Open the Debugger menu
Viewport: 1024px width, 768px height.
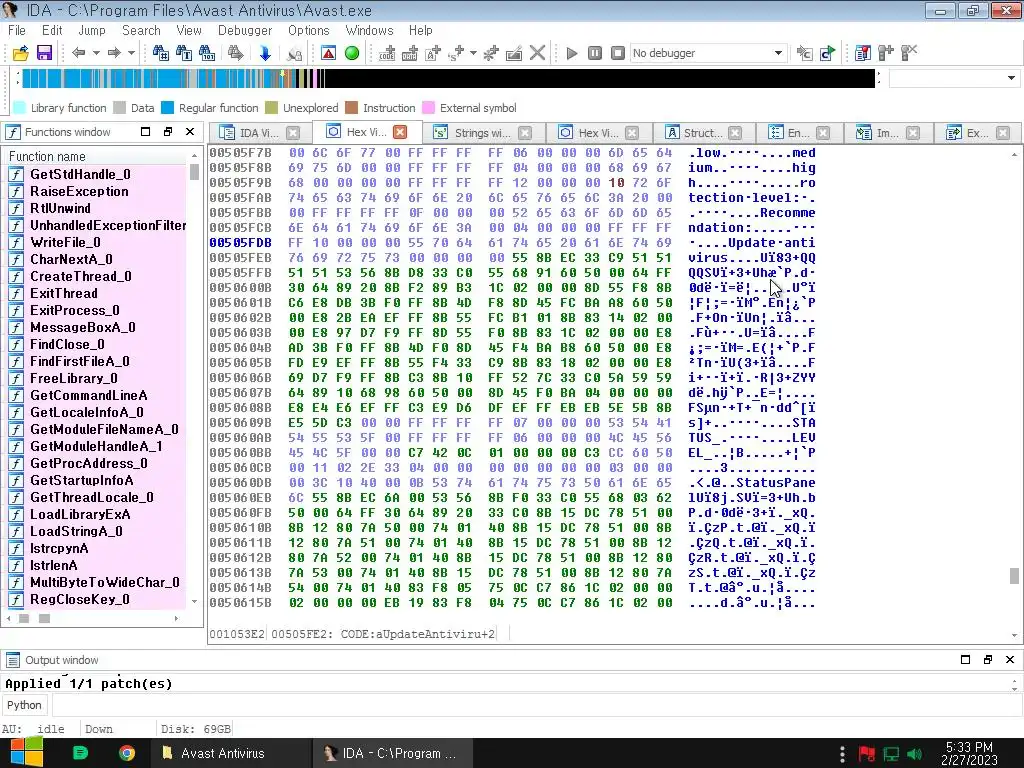pyautogui.click(x=245, y=30)
